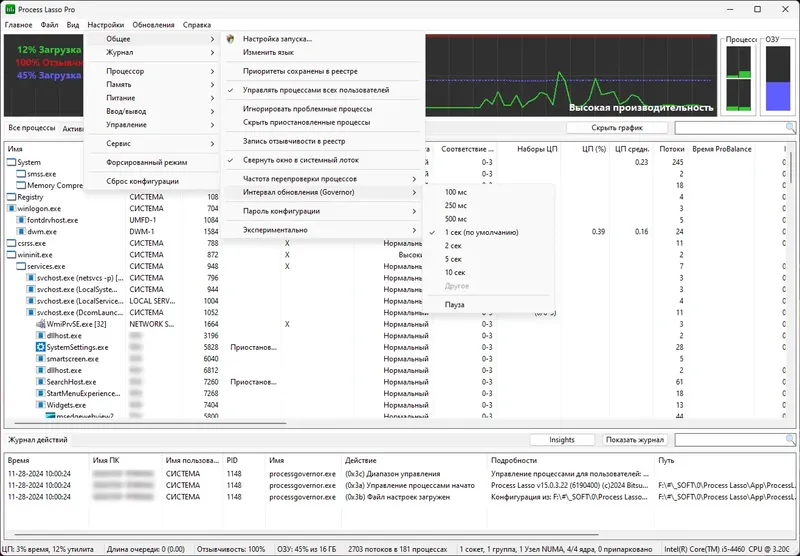Click the wininit.exe process icon
Image resolution: width=800 pixels, height=556 pixels.
11,255
